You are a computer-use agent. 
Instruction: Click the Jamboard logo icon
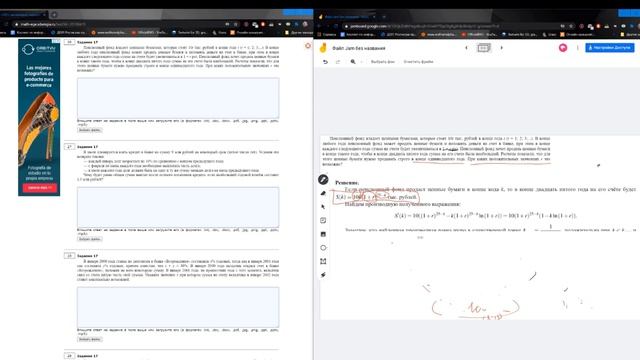pos(323,48)
